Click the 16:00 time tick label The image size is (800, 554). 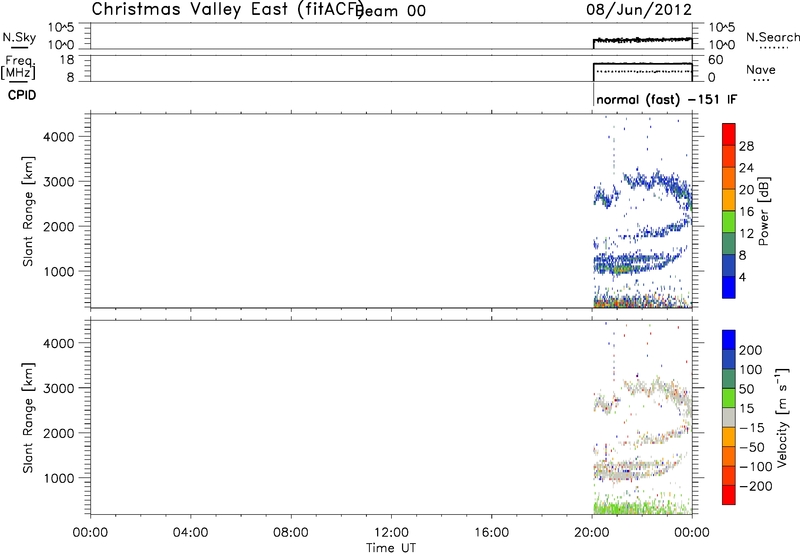click(491, 533)
